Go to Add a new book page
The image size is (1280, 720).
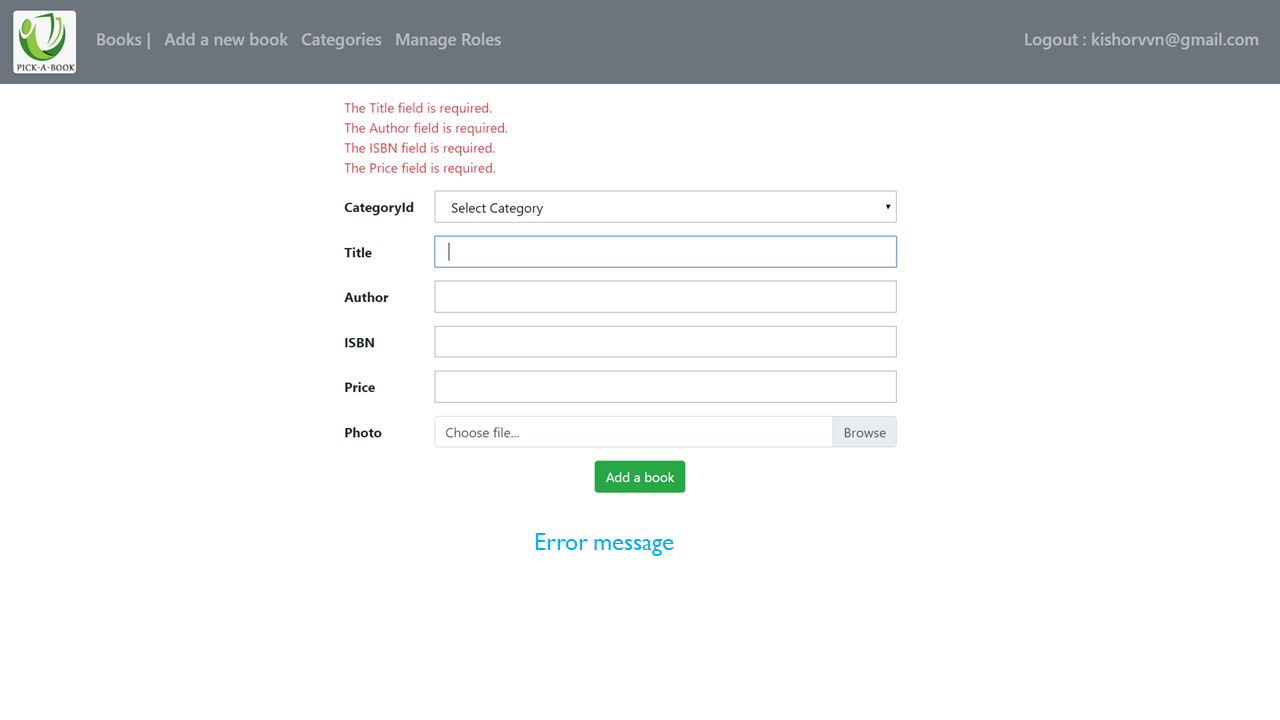tap(226, 40)
